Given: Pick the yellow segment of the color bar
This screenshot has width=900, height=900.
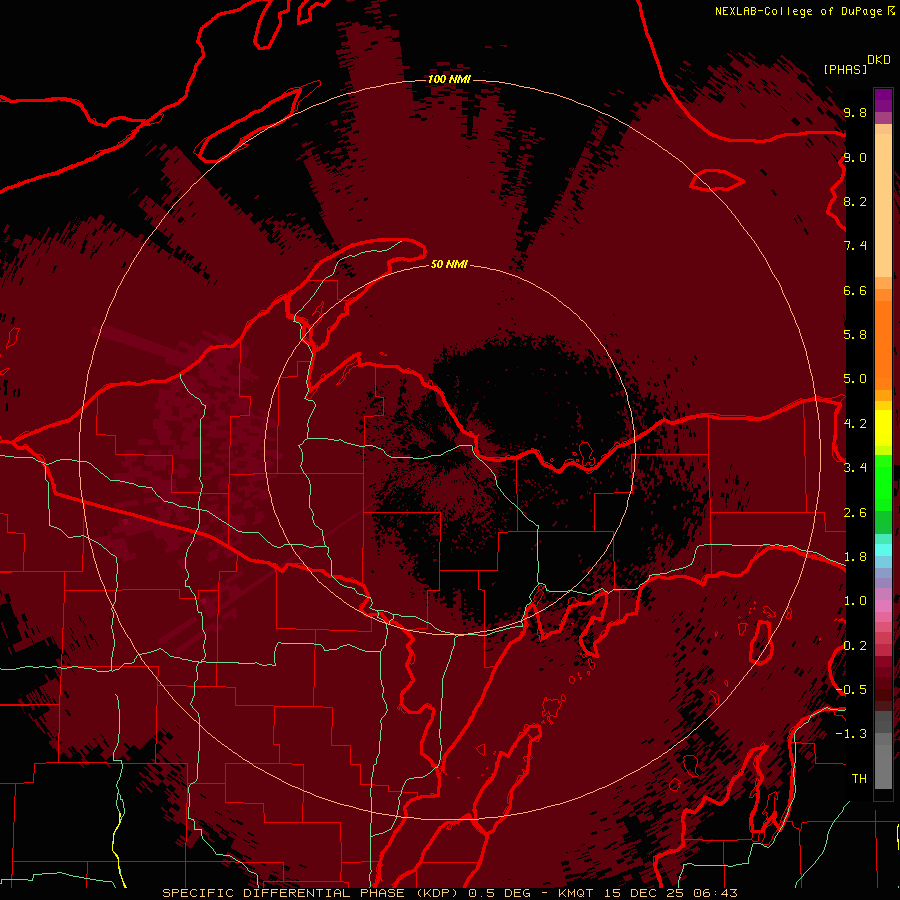Looking at the screenshot, I should 883,428.
